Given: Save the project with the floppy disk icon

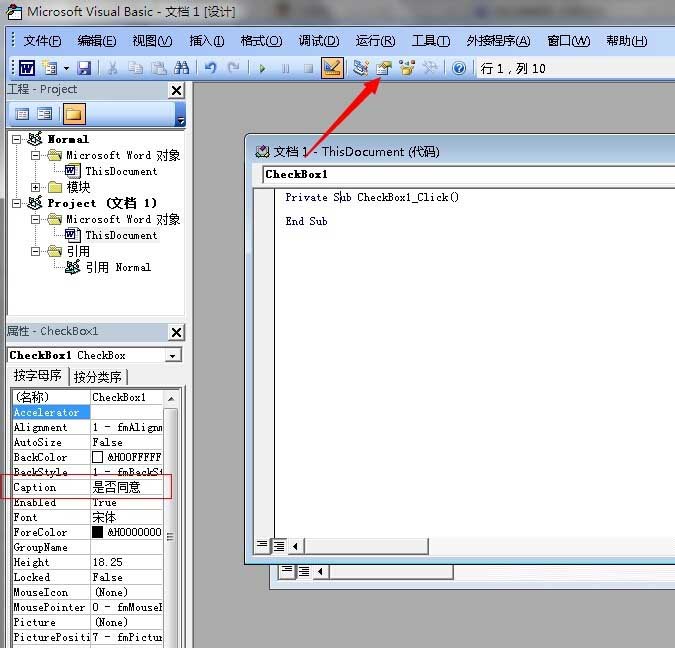Looking at the screenshot, I should tap(84, 68).
